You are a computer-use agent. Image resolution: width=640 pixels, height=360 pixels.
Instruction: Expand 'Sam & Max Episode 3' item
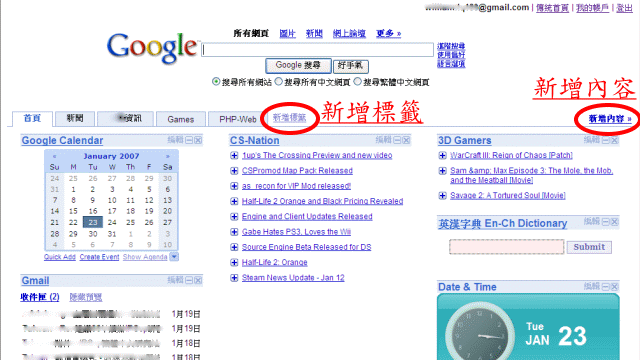coord(442,171)
